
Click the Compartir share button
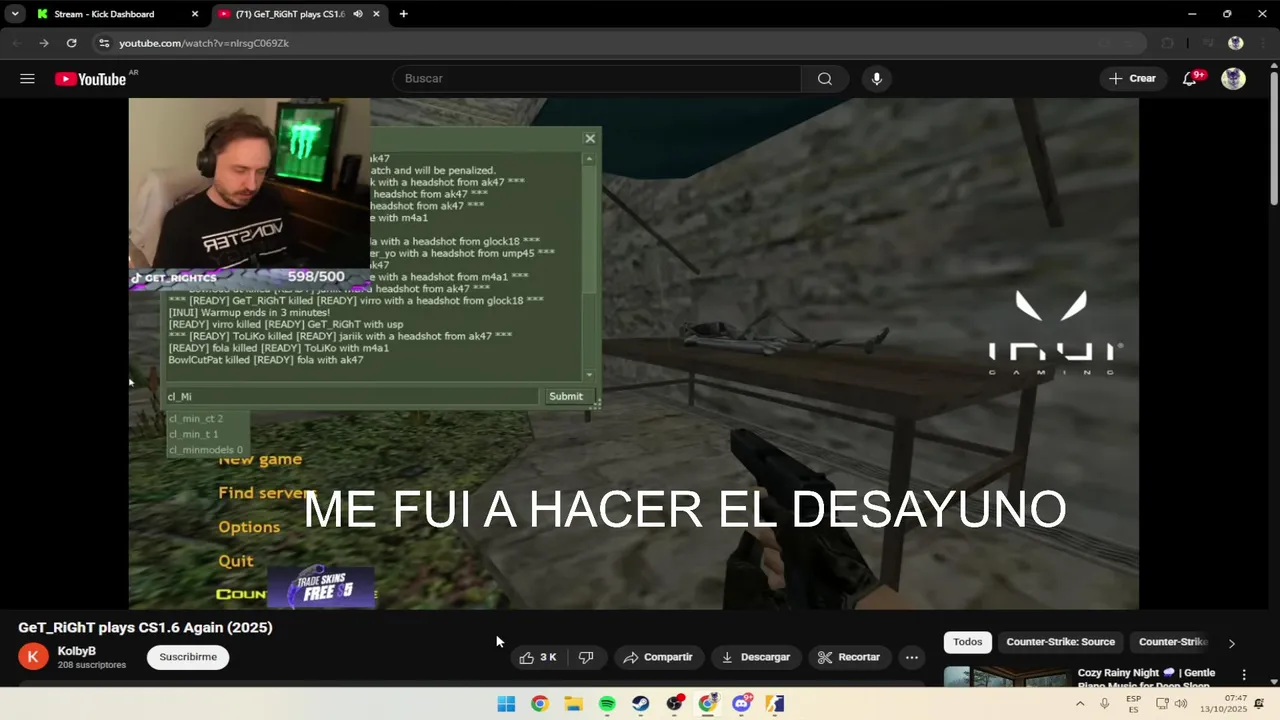[657, 657]
